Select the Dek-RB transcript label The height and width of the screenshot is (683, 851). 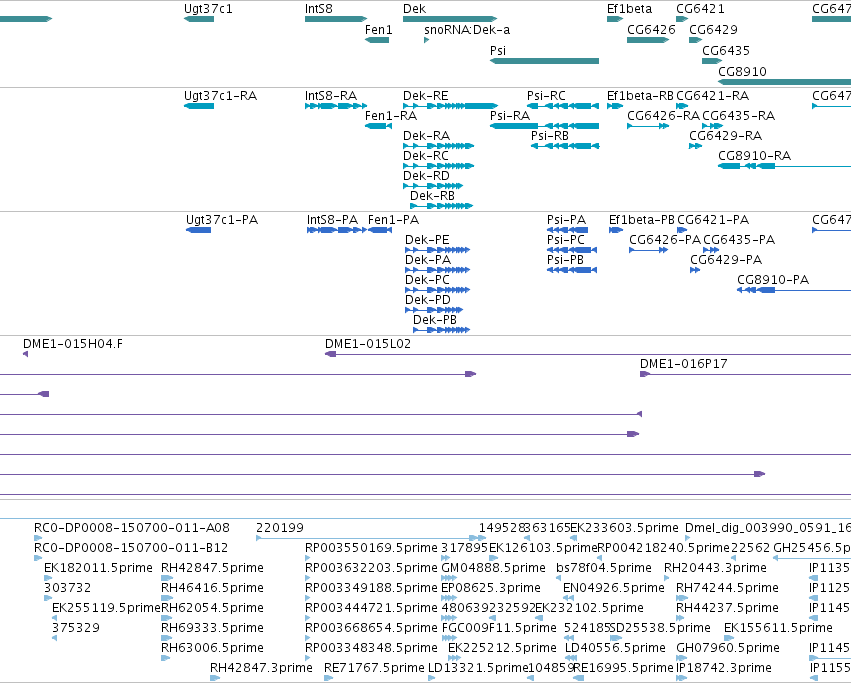[433, 196]
